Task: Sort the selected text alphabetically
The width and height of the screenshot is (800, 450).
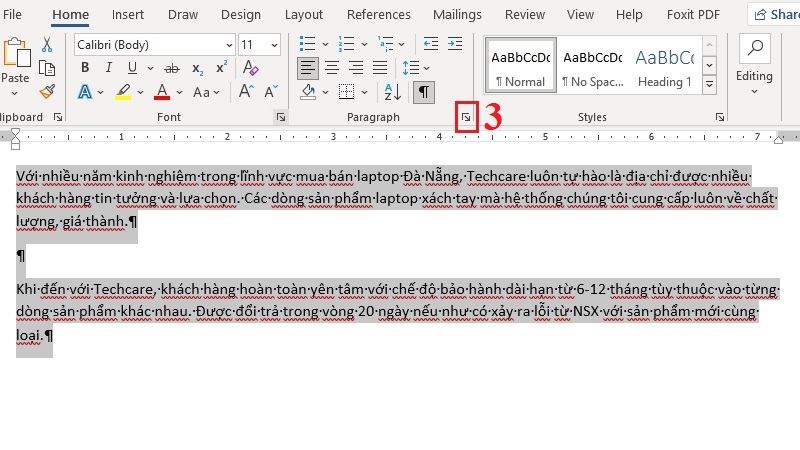Action: 392,92
